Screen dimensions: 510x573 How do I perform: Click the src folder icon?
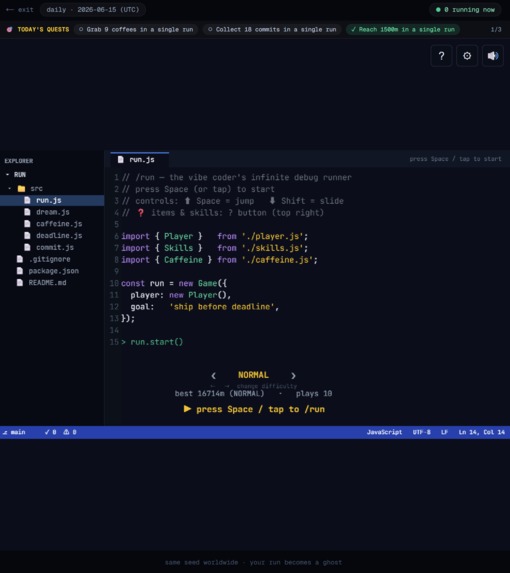[22, 189]
